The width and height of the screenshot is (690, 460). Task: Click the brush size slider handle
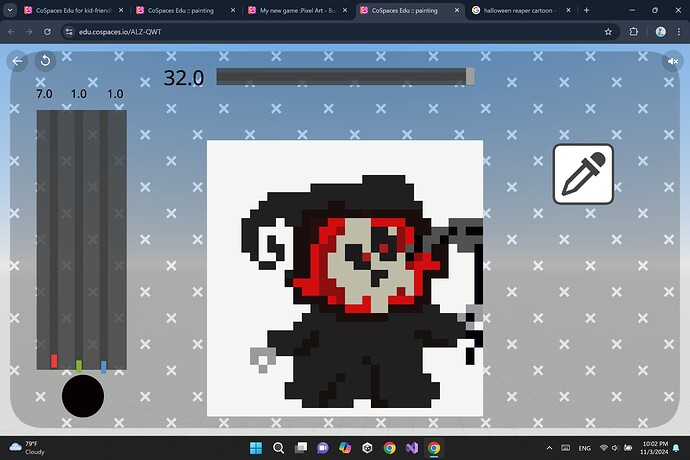470,77
